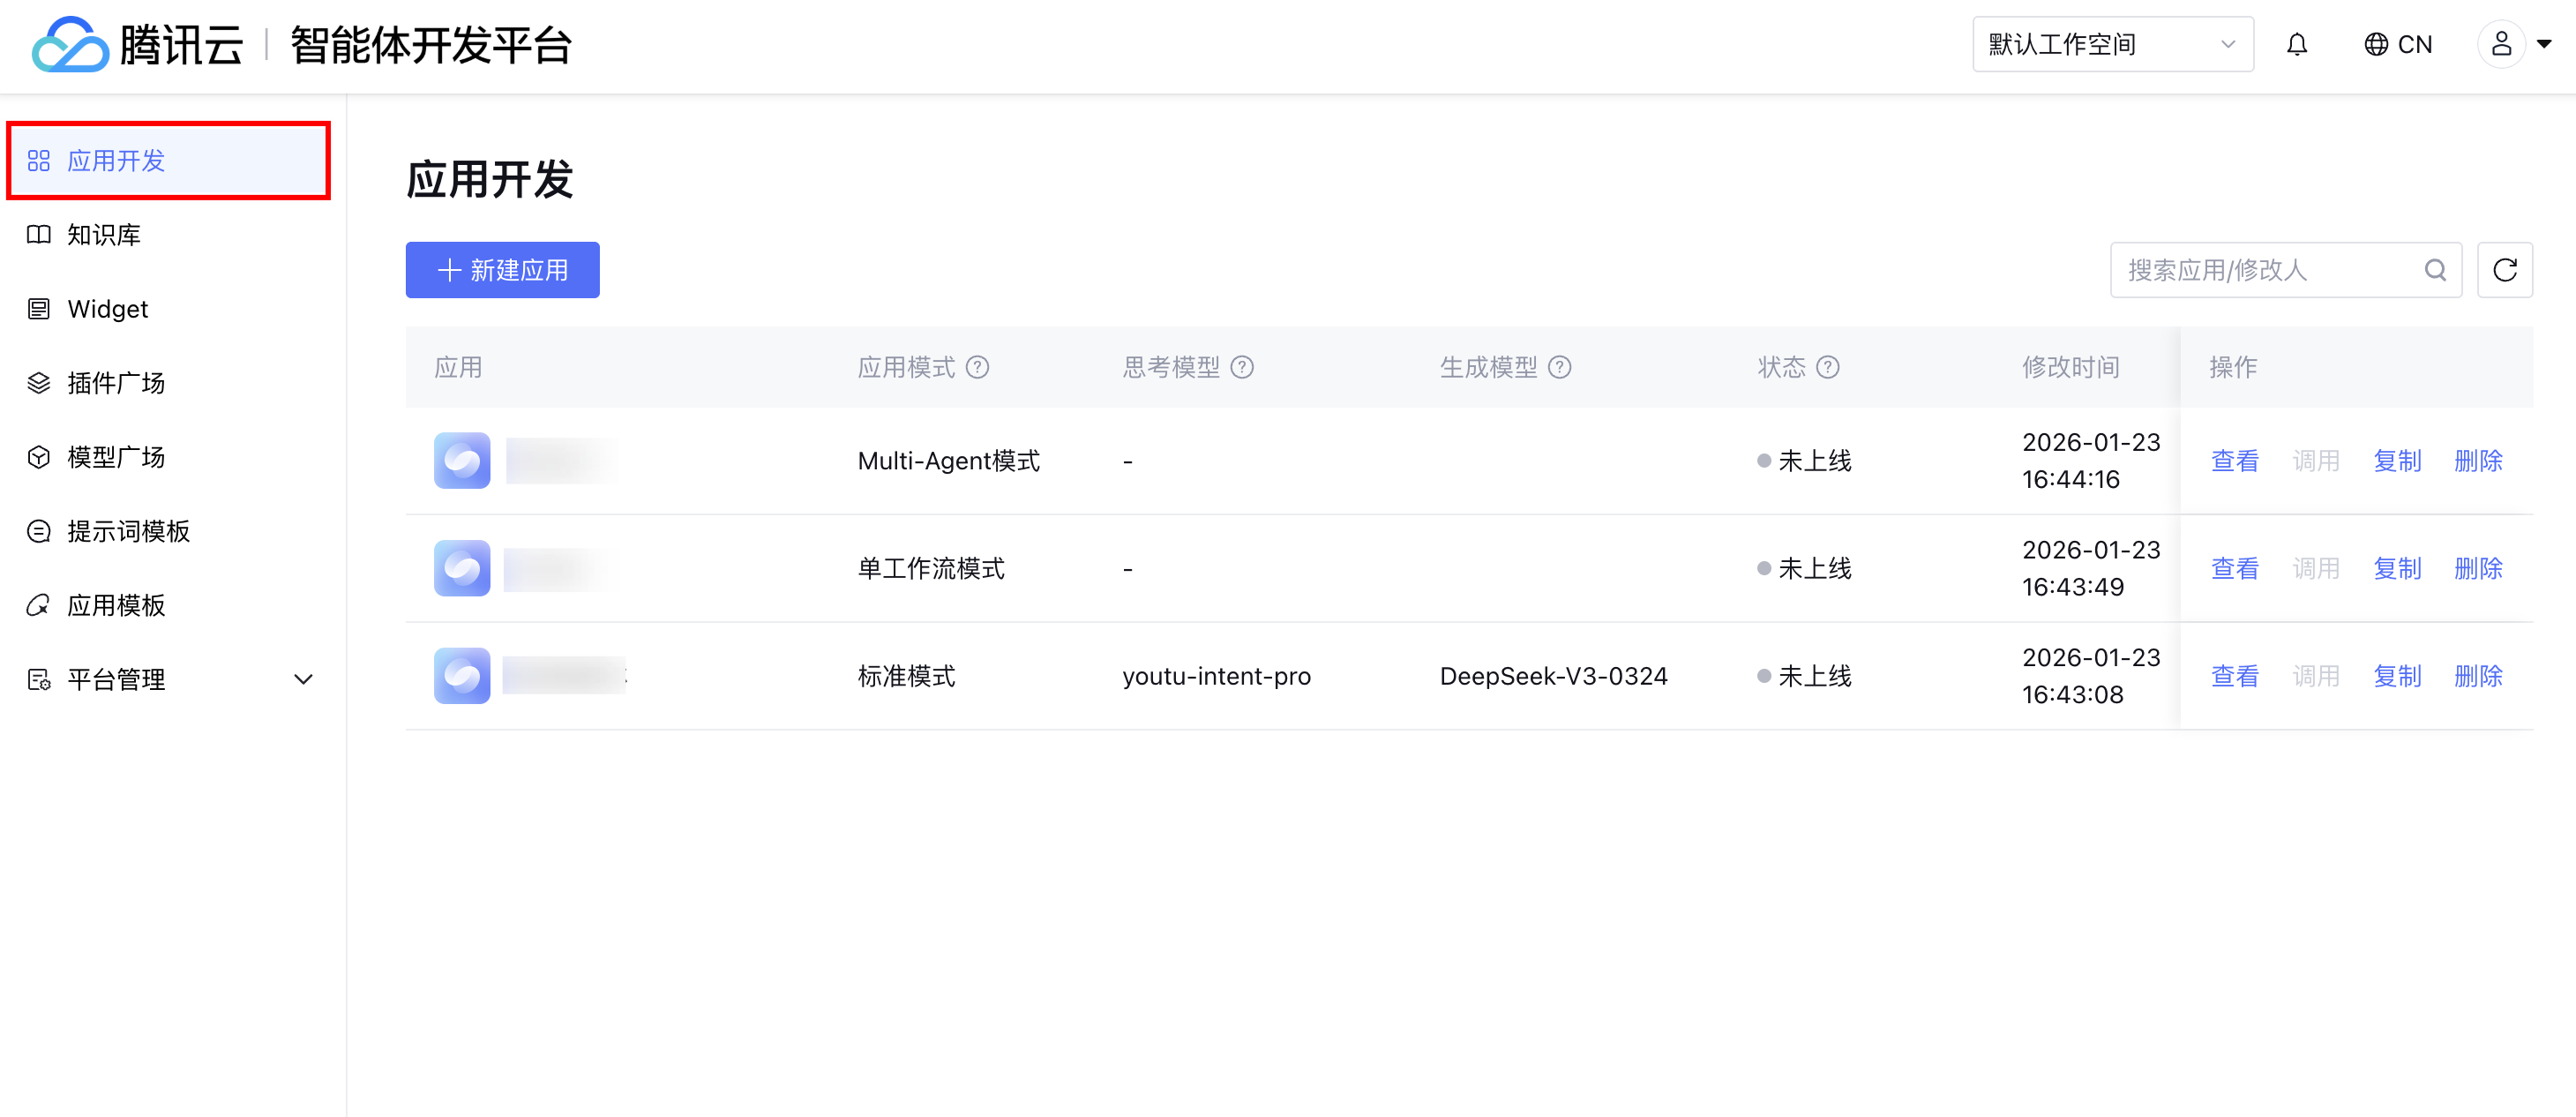Open the user account avatar menu
Screen dimensions: 2576x1117
pyautogui.click(x=2501, y=45)
